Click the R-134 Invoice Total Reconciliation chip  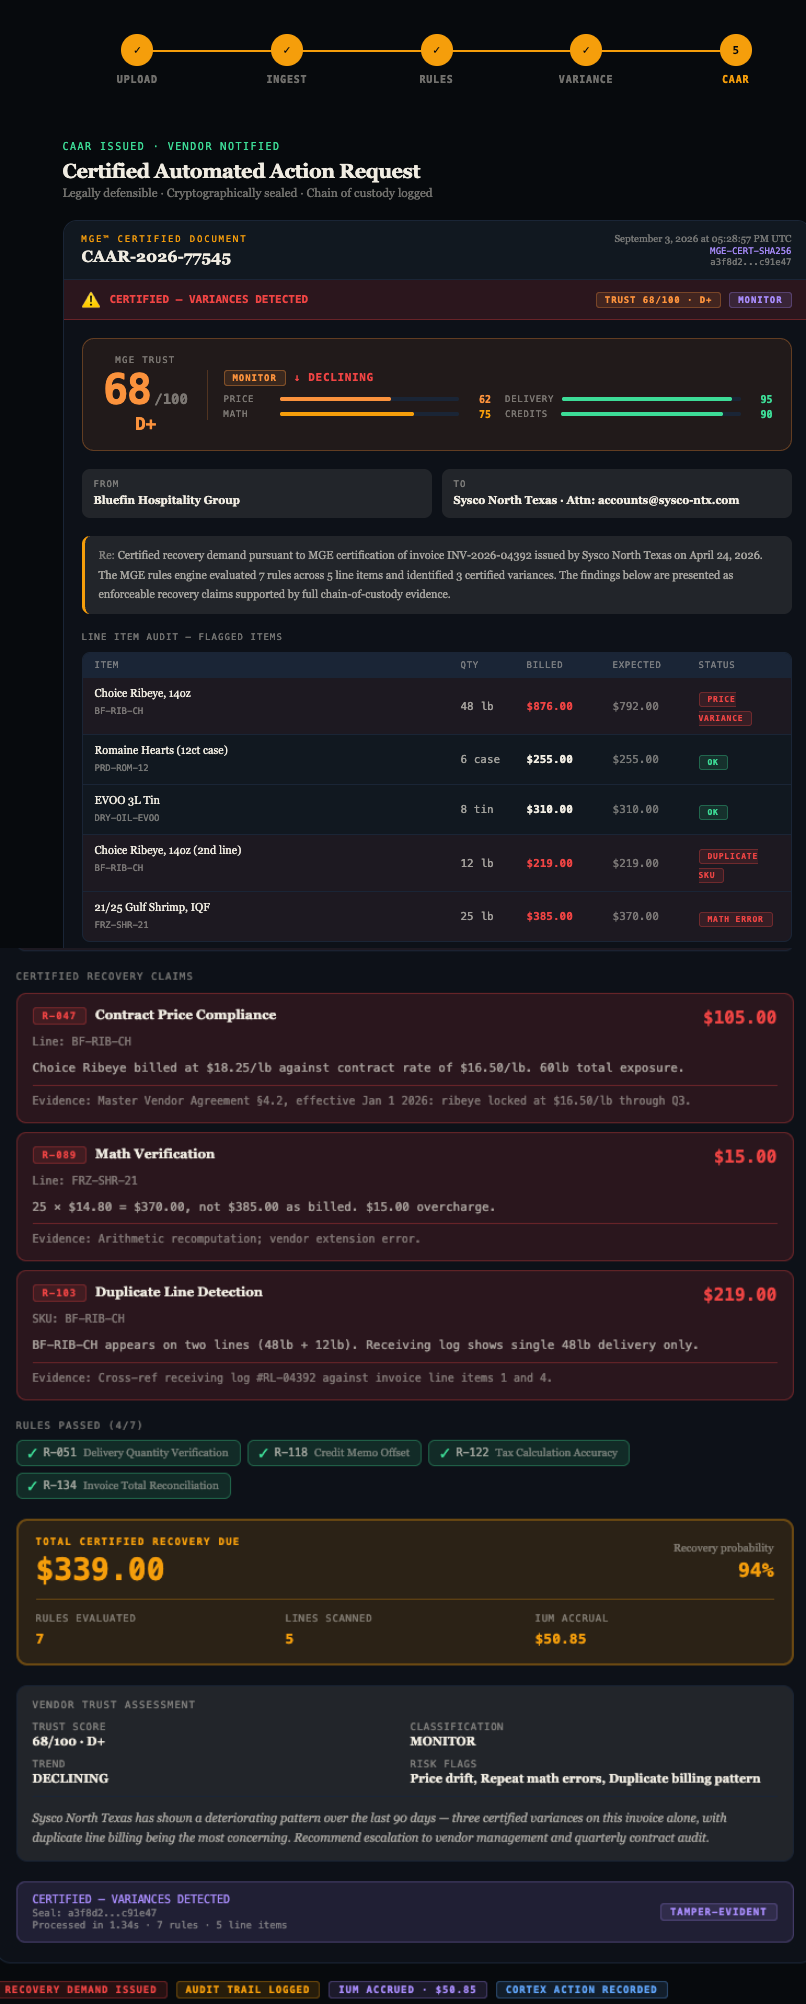pos(124,1485)
